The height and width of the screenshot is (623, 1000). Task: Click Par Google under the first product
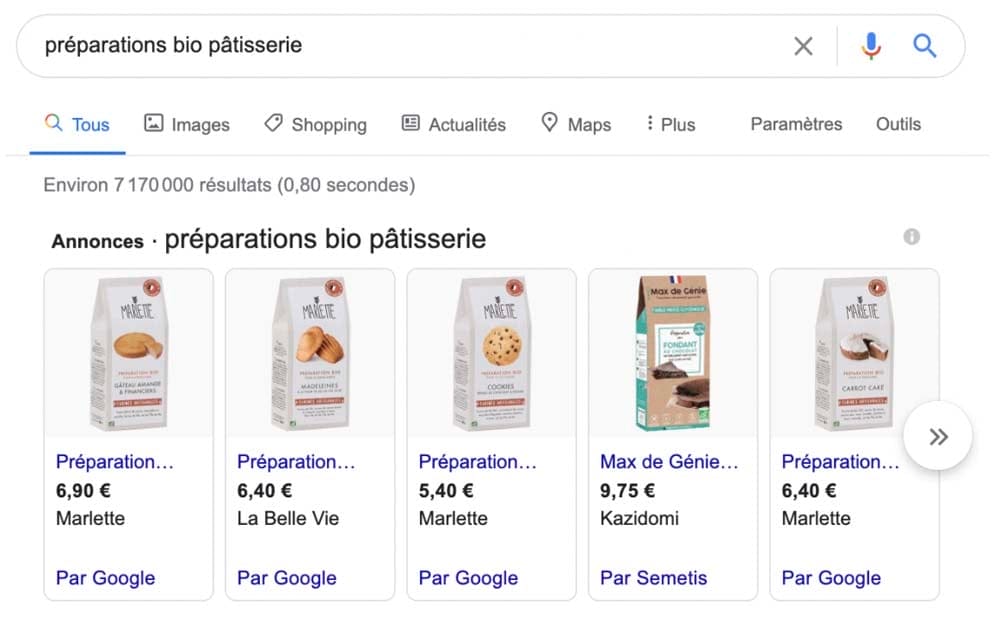point(105,578)
